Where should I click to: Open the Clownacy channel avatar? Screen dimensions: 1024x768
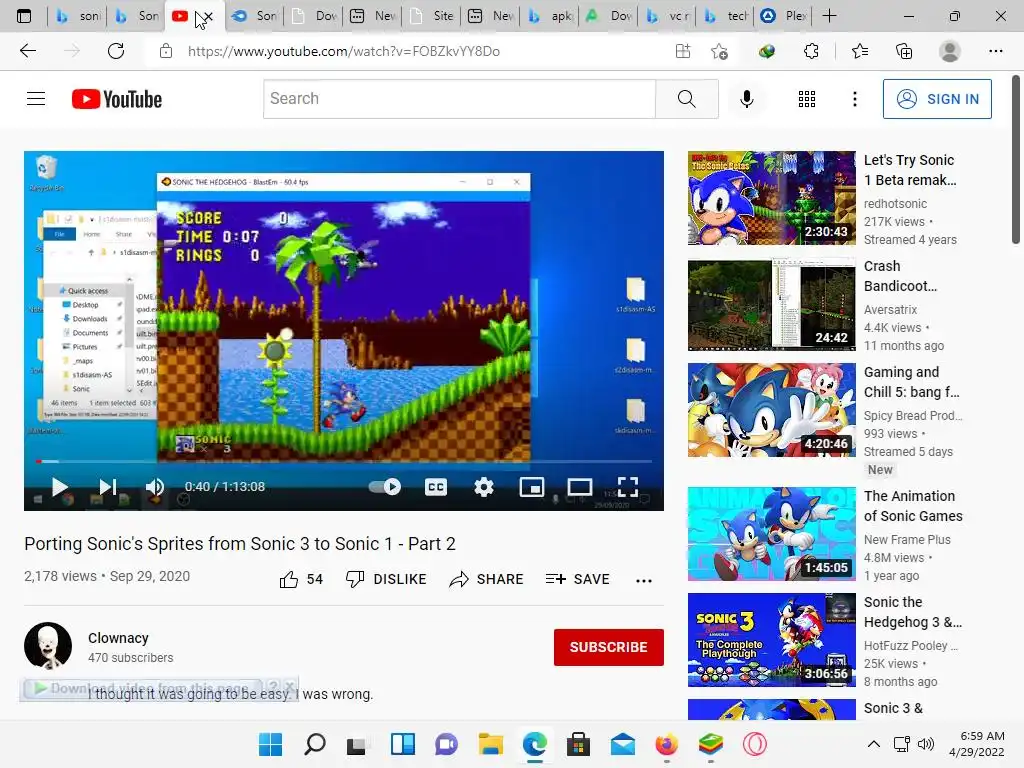48,646
